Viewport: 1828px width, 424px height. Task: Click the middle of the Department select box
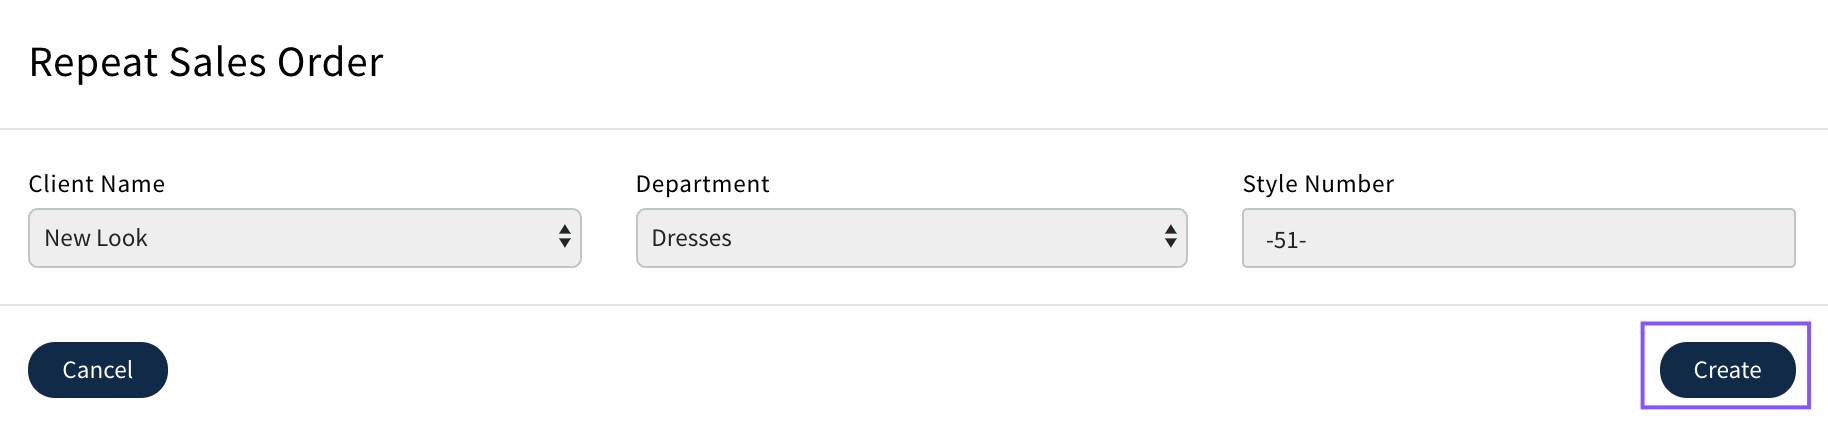(911, 238)
